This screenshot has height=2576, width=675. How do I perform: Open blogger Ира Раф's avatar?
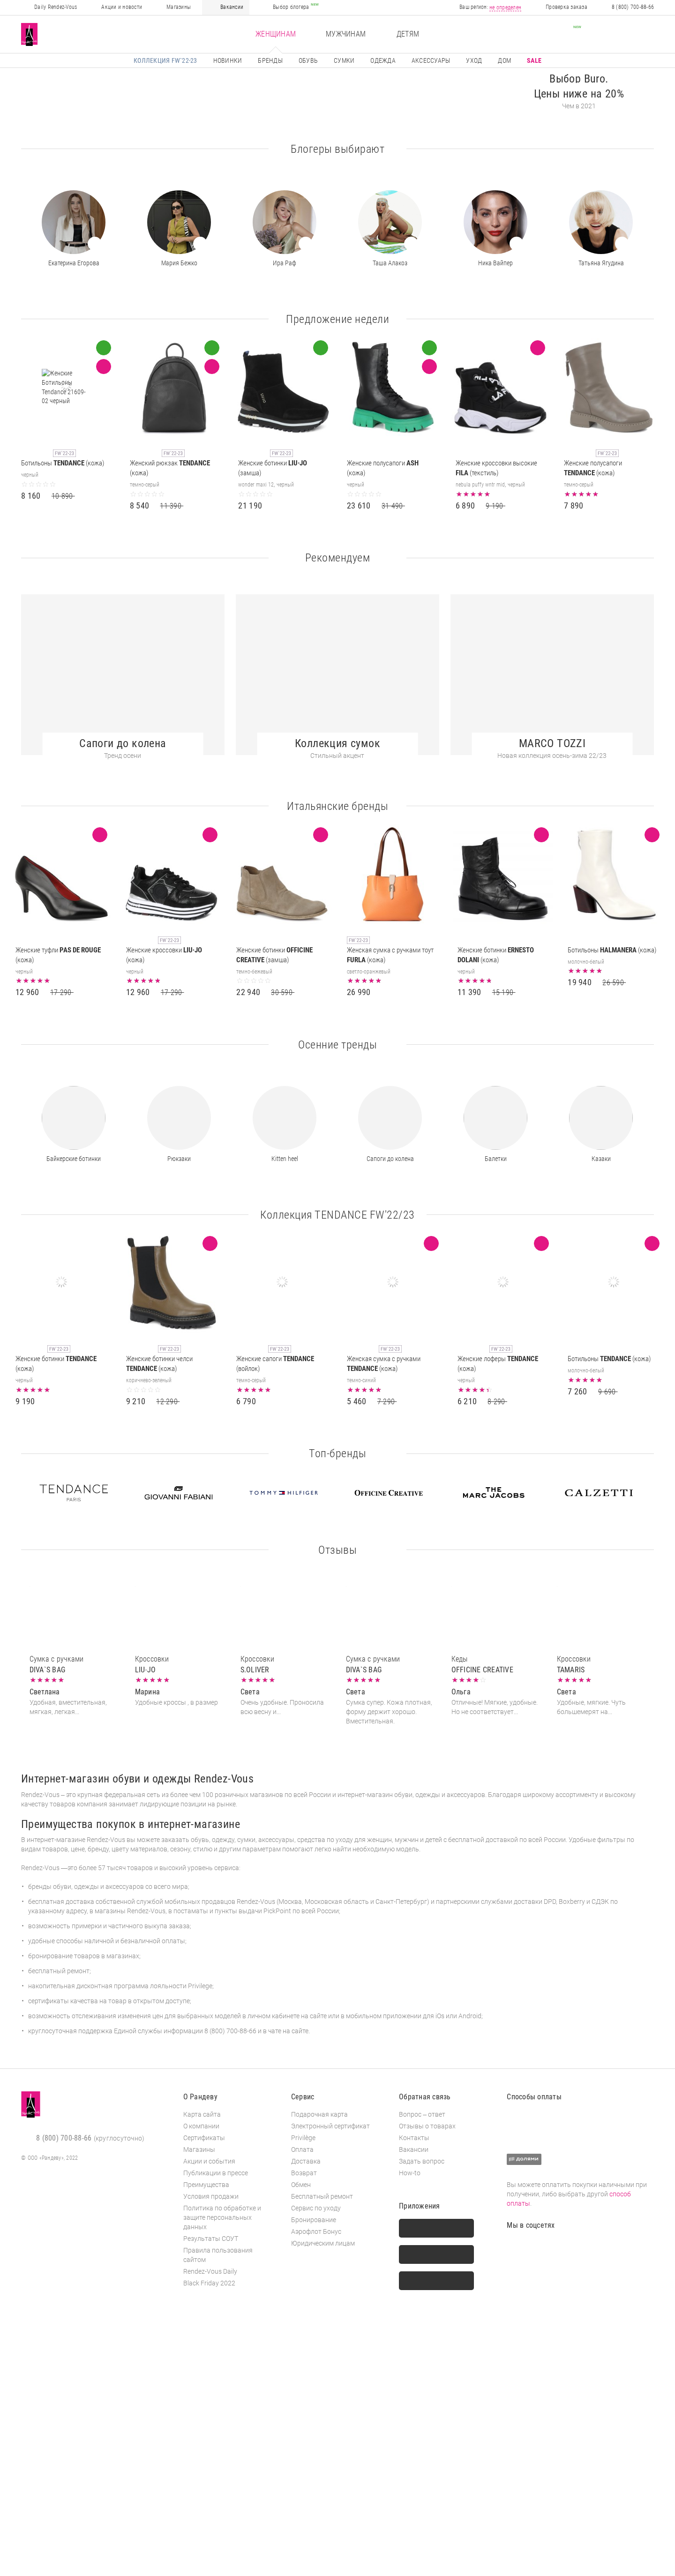(284, 222)
